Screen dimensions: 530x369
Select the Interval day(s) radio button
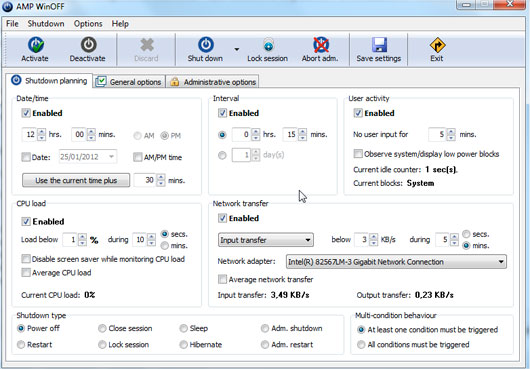click(x=222, y=155)
